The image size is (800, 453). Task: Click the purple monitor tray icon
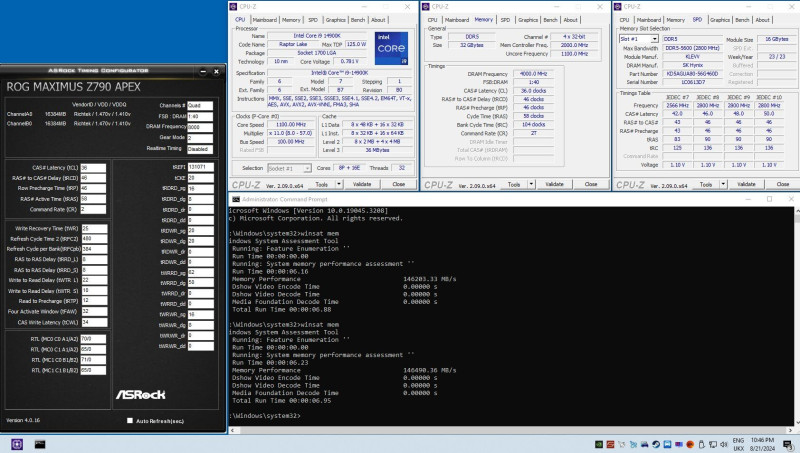pyautogui.click(x=679, y=444)
